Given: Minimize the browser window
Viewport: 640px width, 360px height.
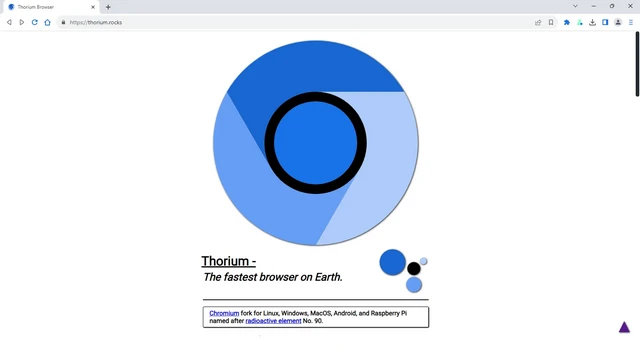Looking at the screenshot, I should point(593,6).
